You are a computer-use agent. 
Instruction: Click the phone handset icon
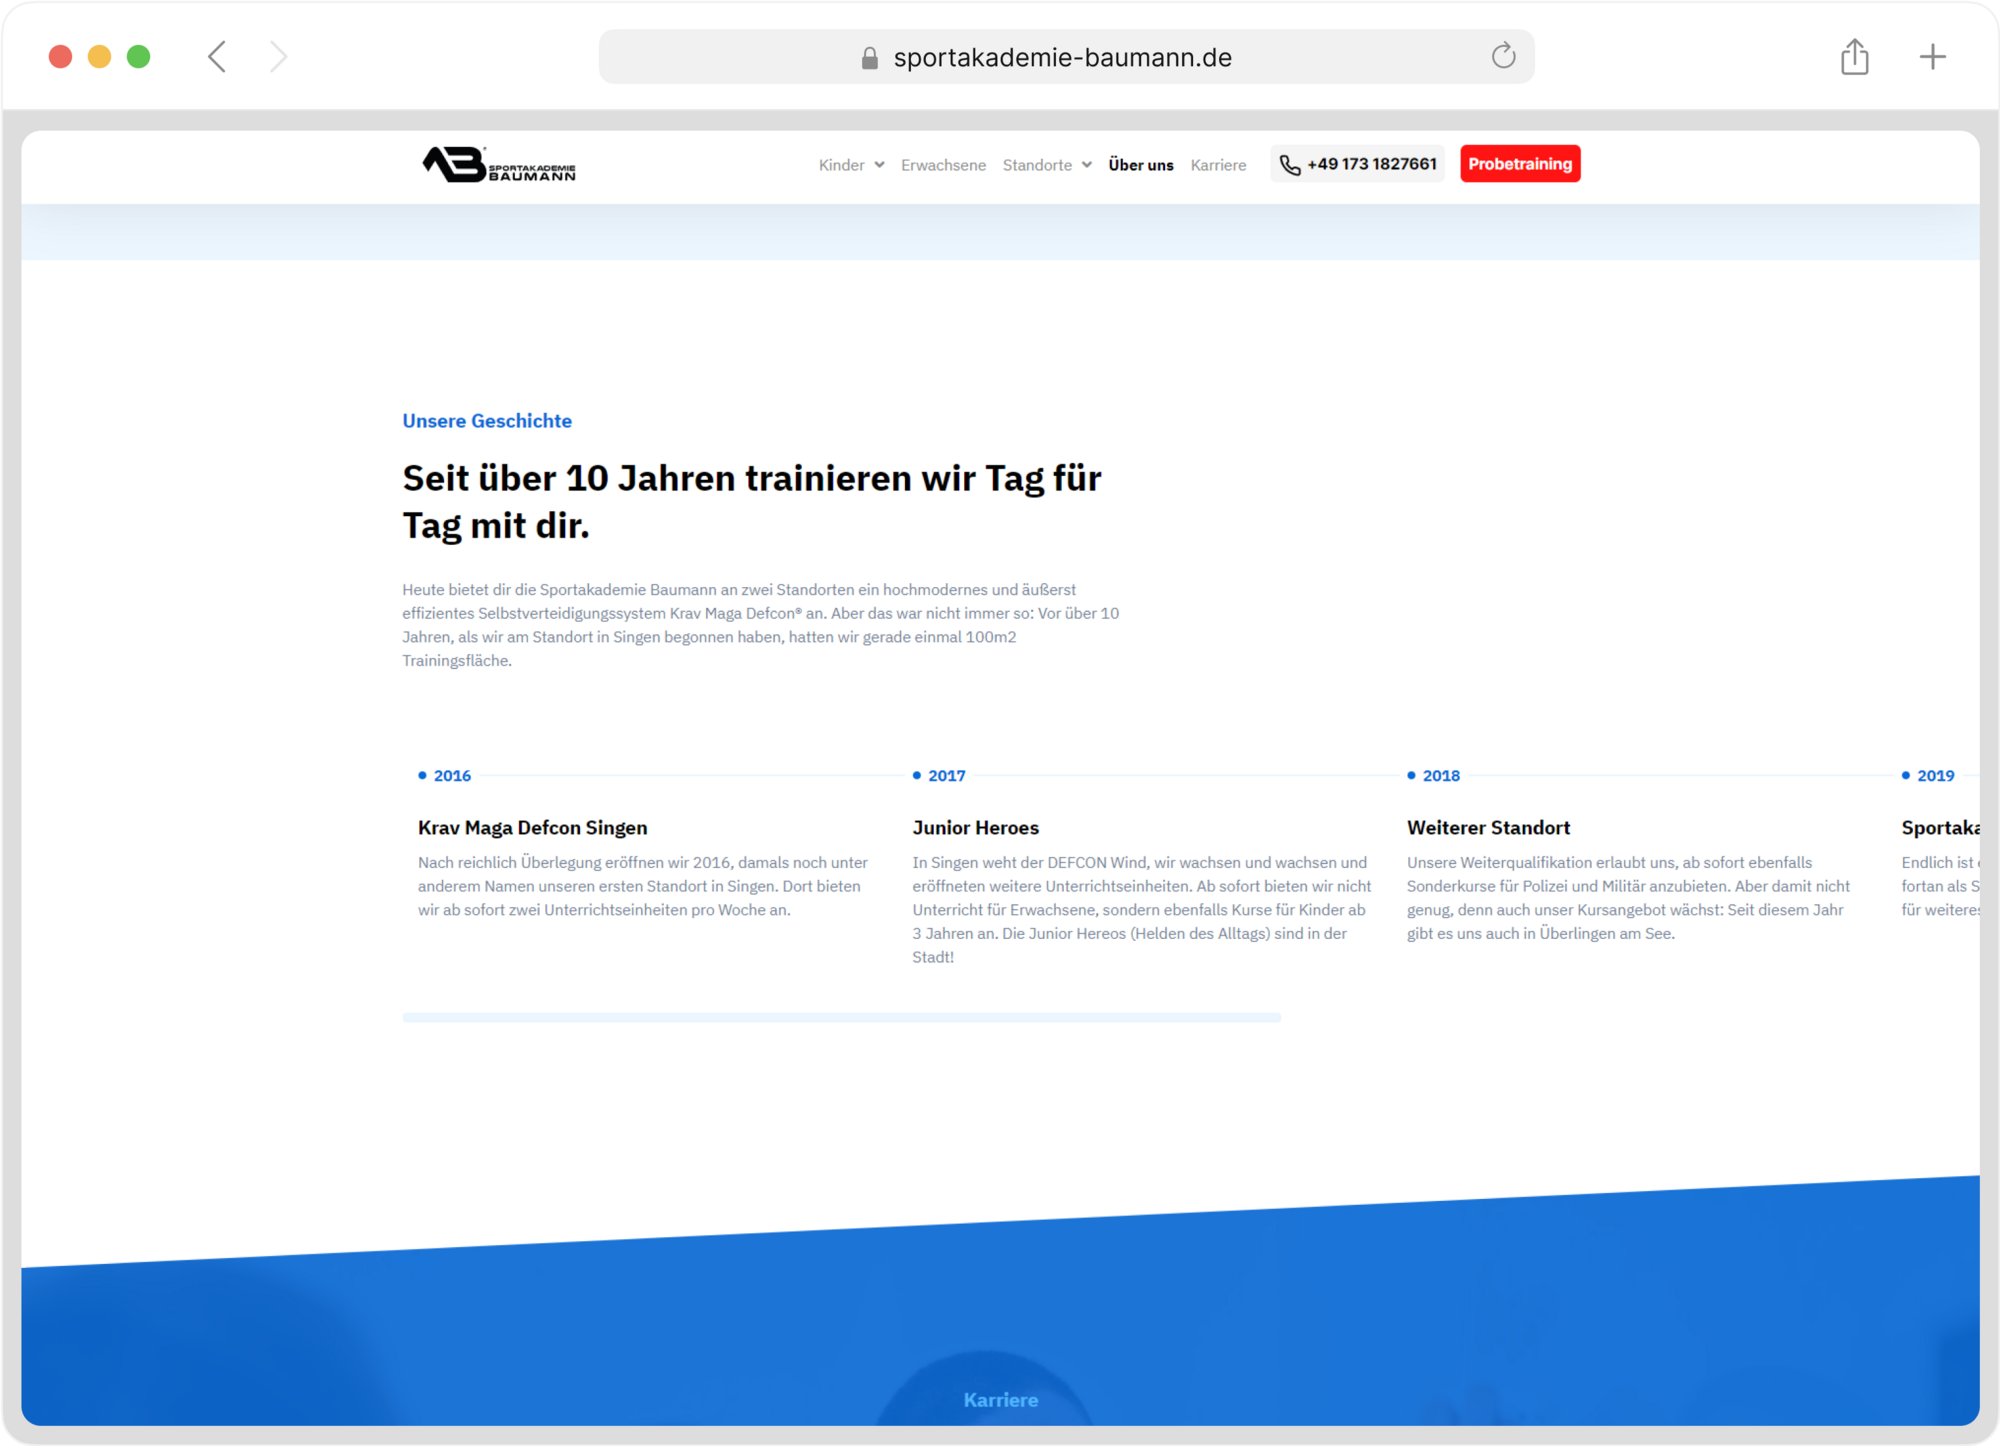tap(1290, 165)
